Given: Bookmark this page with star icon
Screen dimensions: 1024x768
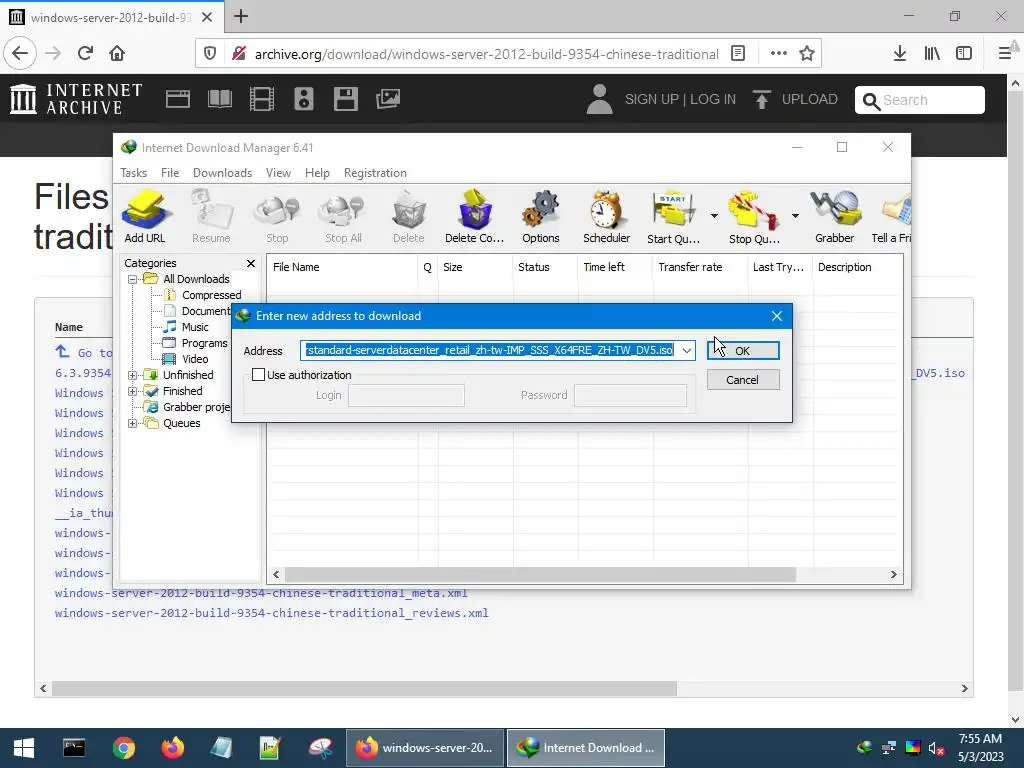Looking at the screenshot, I should tap(807, 53).
